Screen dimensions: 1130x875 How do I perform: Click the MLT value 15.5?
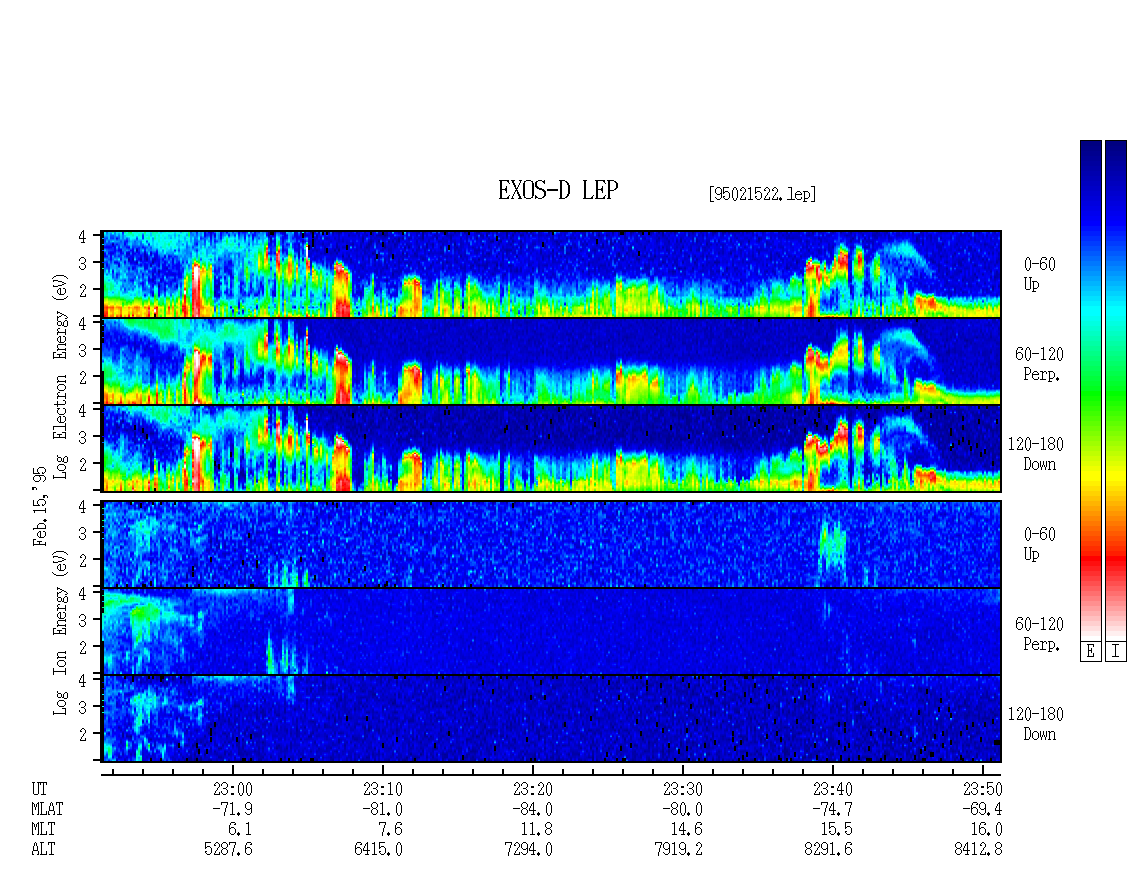click(x=837, y=830)
